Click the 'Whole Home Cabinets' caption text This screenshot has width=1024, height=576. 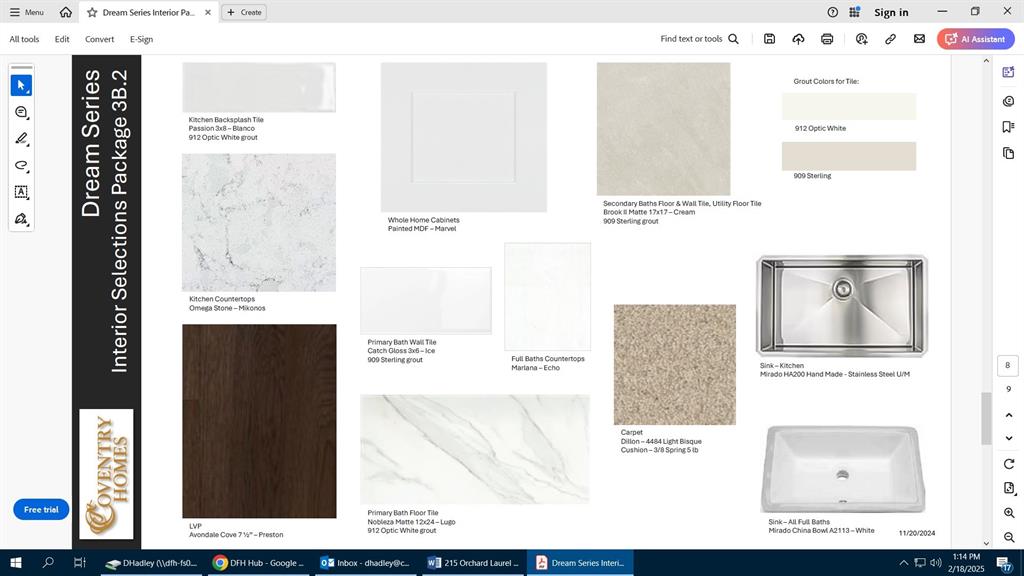click(423, 220)
